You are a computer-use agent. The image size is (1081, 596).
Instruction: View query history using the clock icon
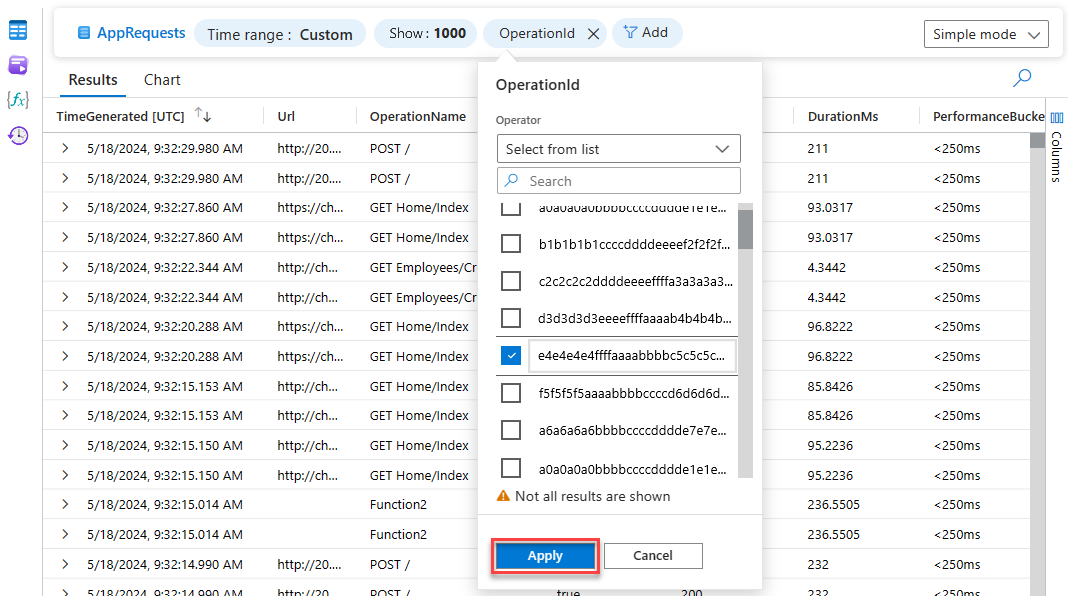(x=18, y=135)
